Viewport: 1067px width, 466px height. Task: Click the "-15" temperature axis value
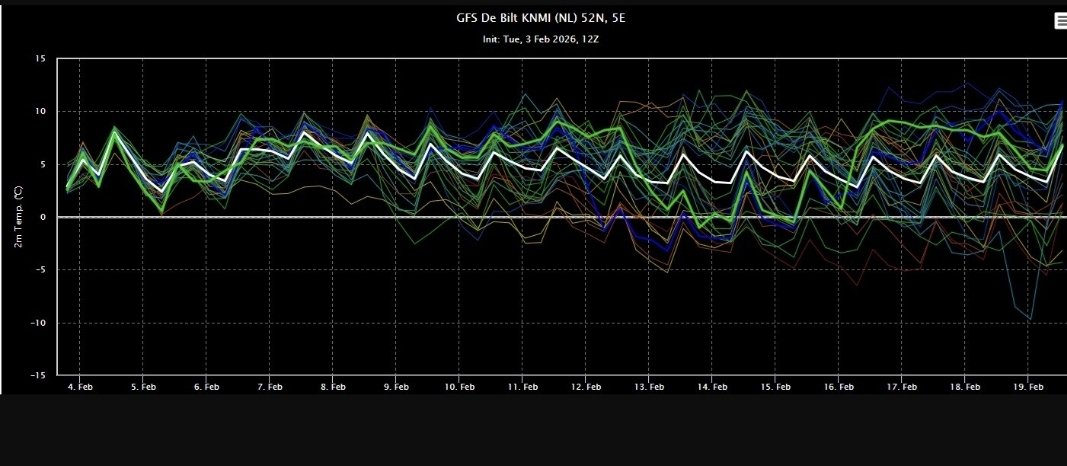pyautogui.click(x=37, y=375)
